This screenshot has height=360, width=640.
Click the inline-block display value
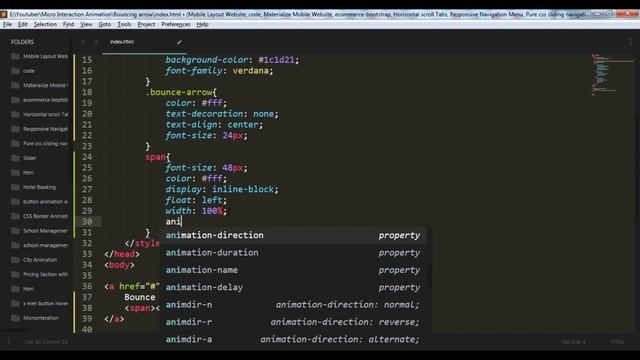(x=243, y=189)
